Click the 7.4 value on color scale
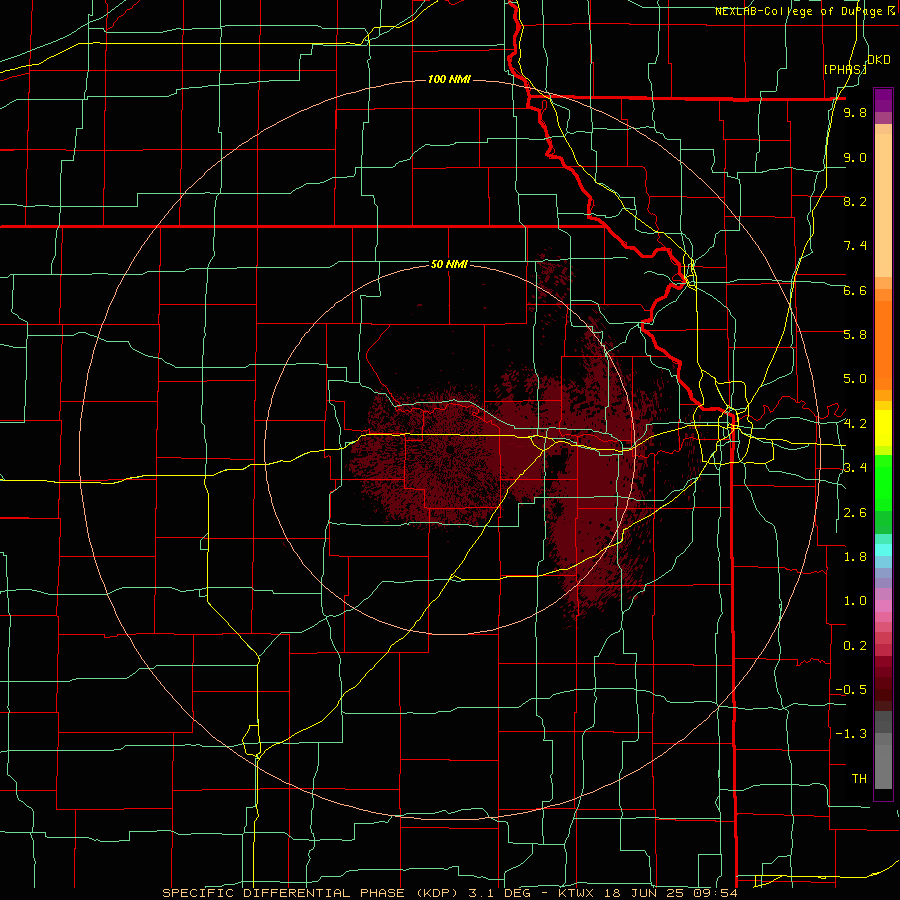The image size is (900, 900). click(855, 246)
